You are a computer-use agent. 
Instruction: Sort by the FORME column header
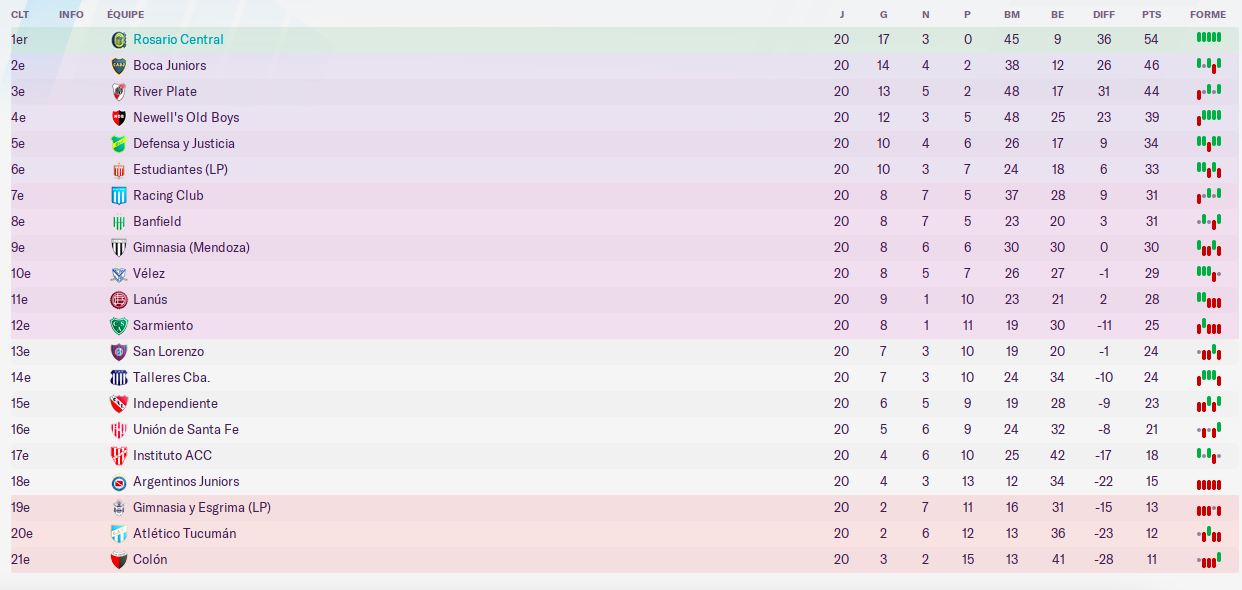[1208, 15]
